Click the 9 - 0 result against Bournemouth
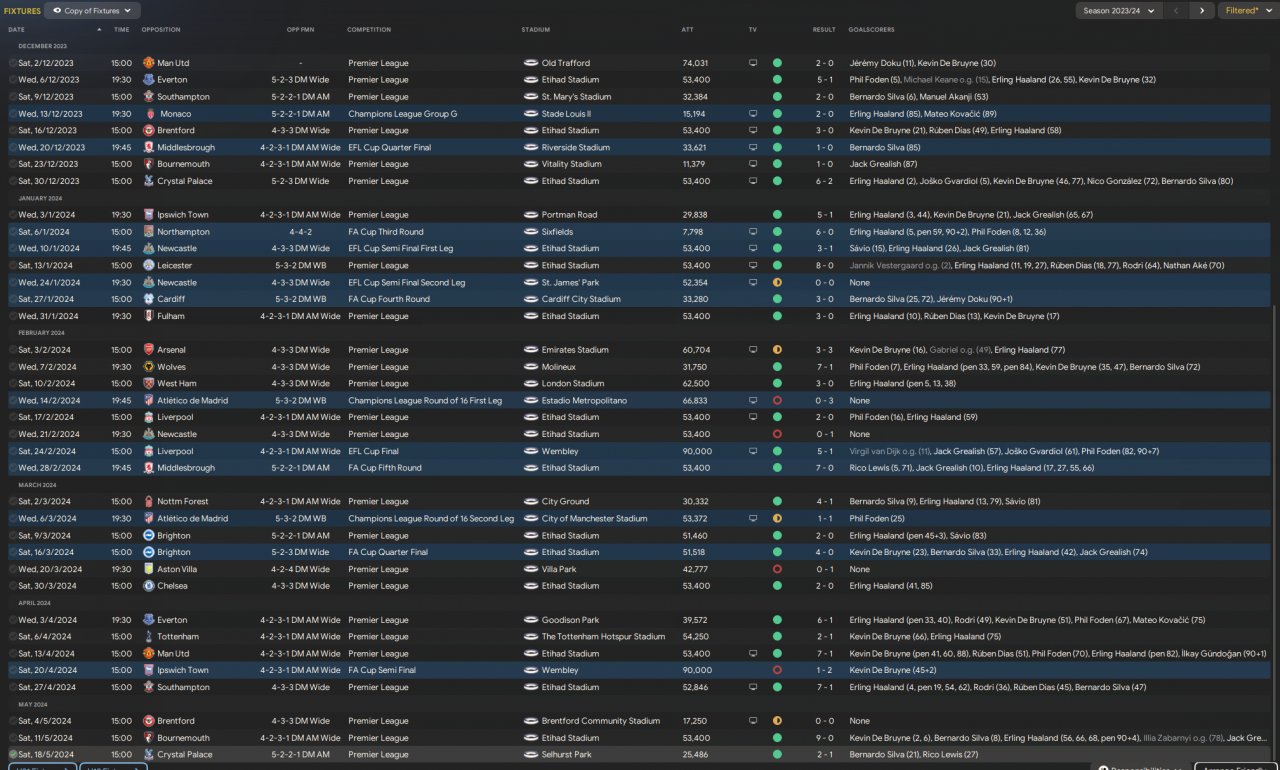 click(x=824, y=738)
